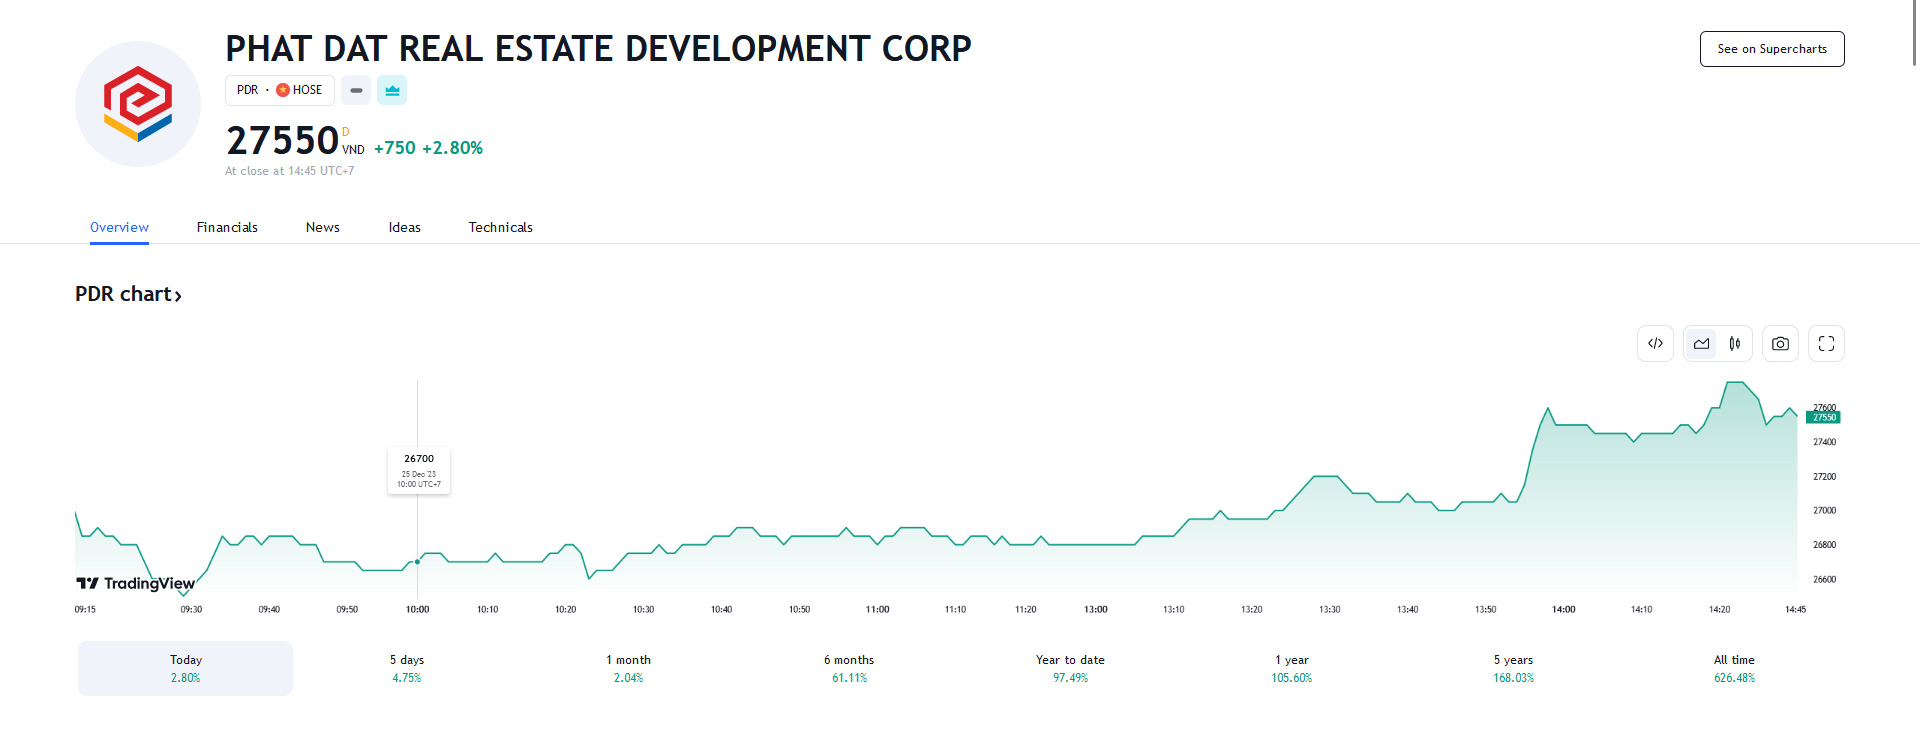Select the 1 month time range

click(x=628, y=668)
